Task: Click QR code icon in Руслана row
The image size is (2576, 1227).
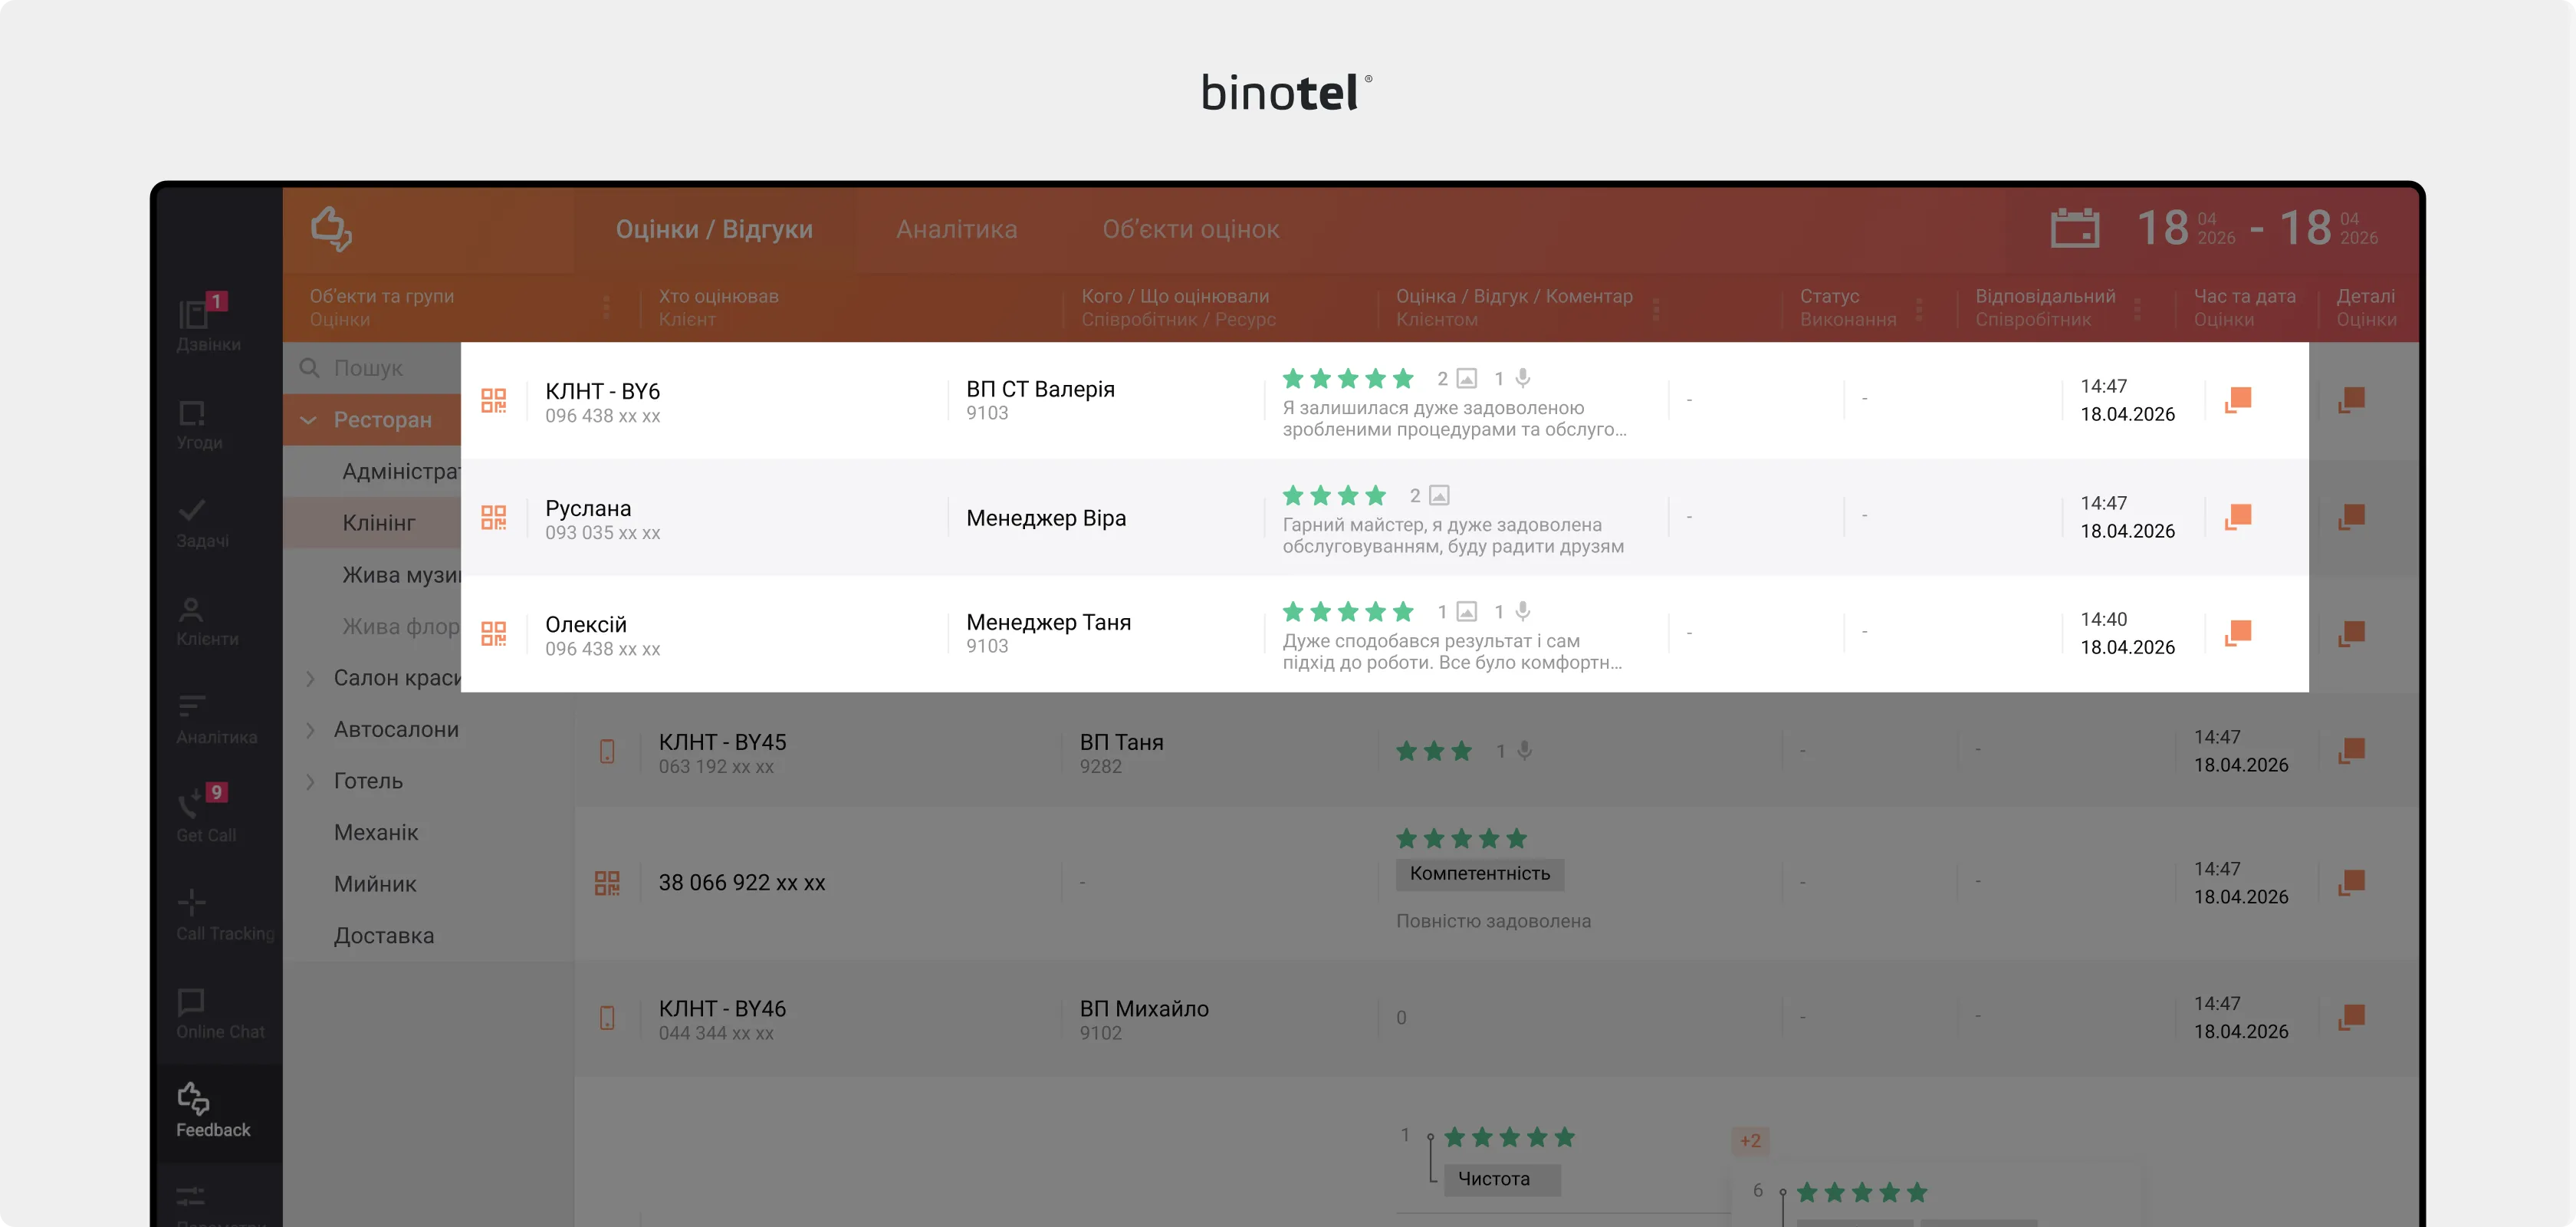Action: tap(494, 517)
